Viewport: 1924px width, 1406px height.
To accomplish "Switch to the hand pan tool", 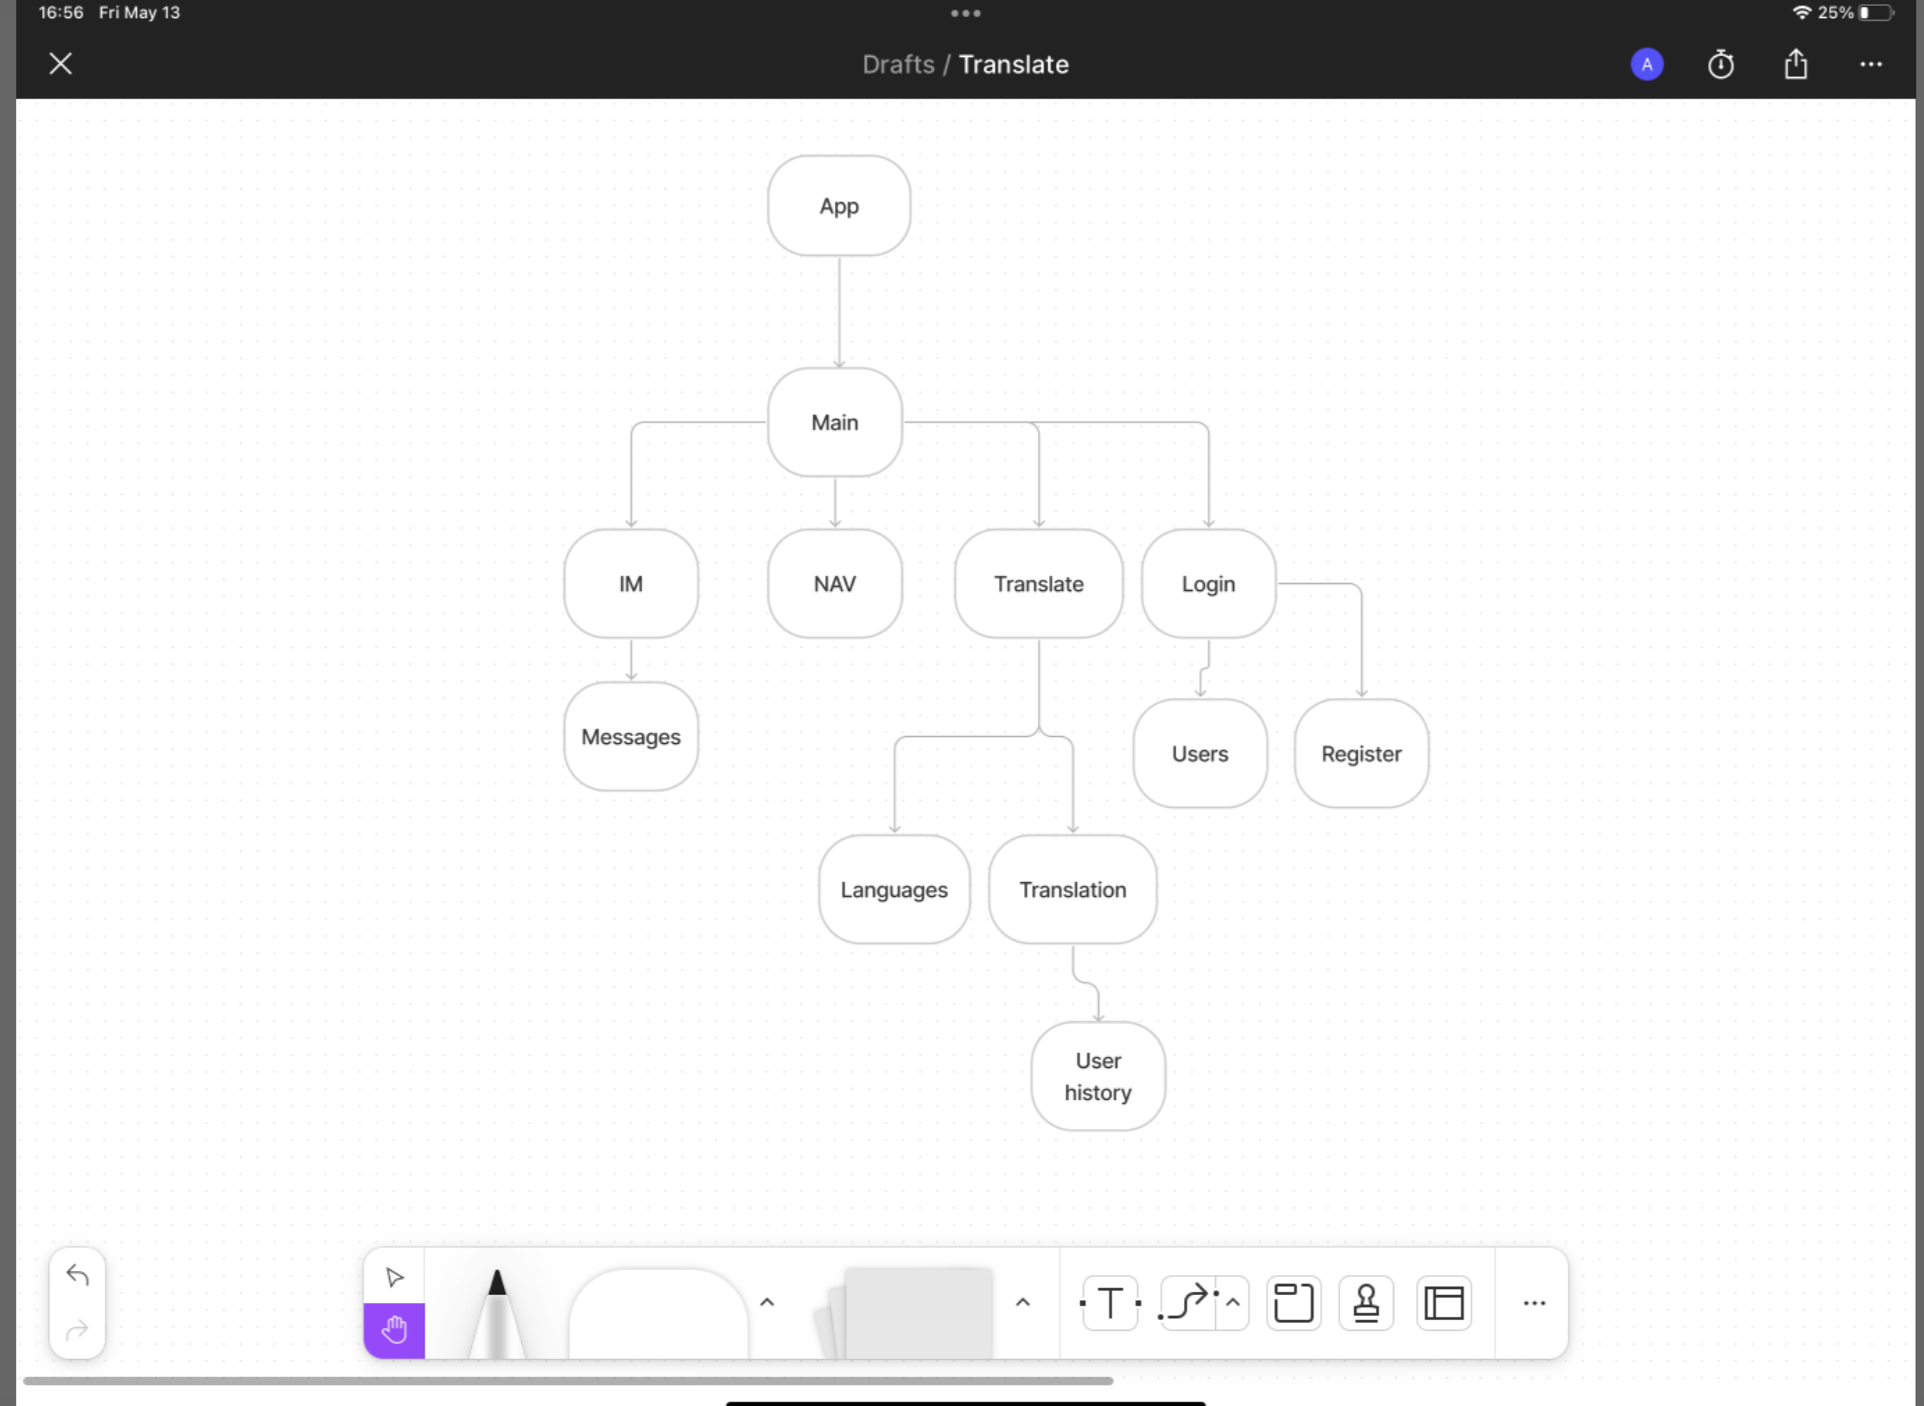I will pos(394,1330).
